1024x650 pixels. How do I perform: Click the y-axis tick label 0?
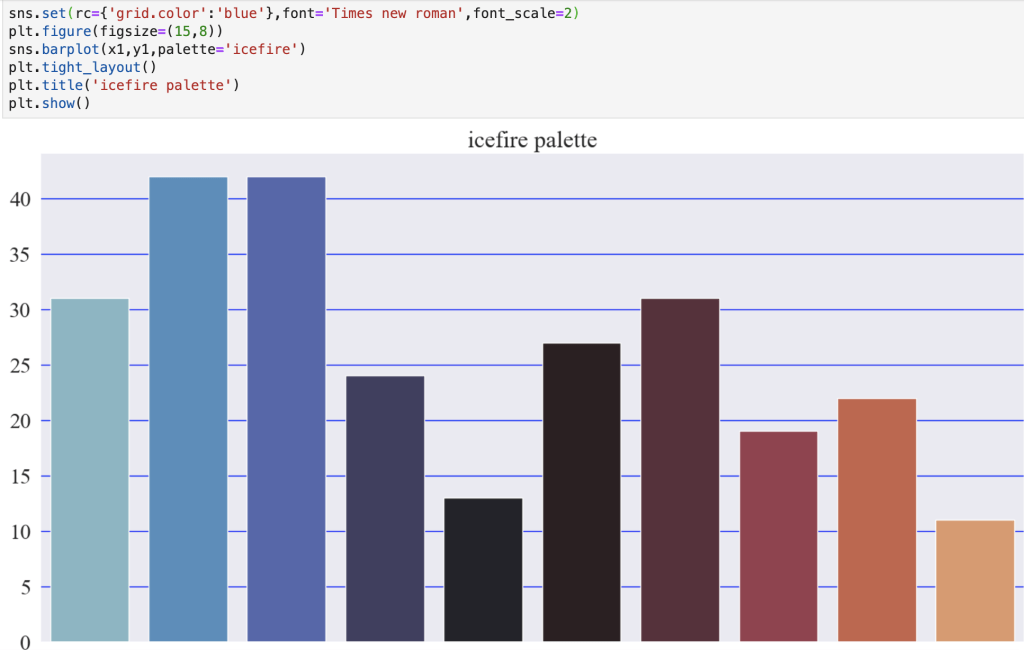[26, 642]
